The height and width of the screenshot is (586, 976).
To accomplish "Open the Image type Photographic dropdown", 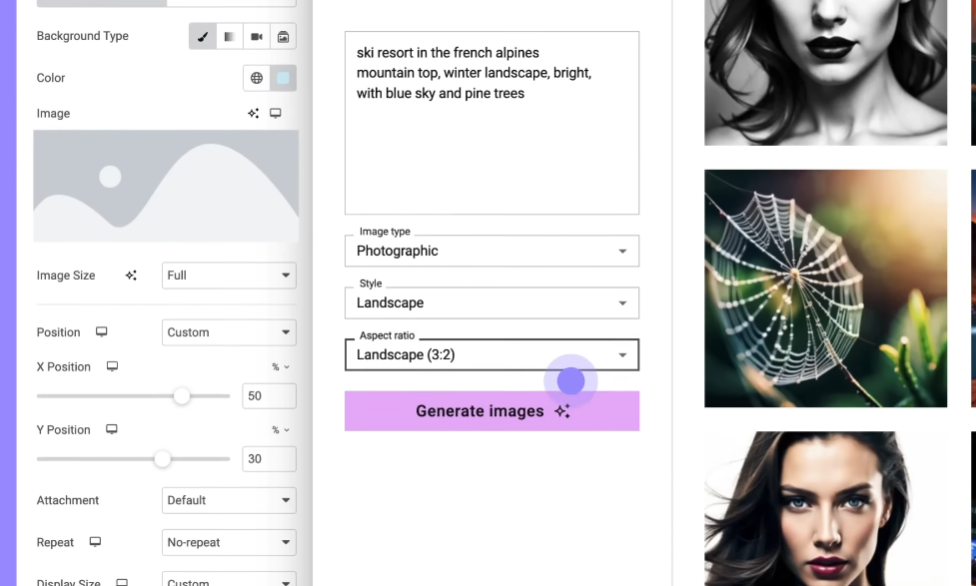I will 492,251.
